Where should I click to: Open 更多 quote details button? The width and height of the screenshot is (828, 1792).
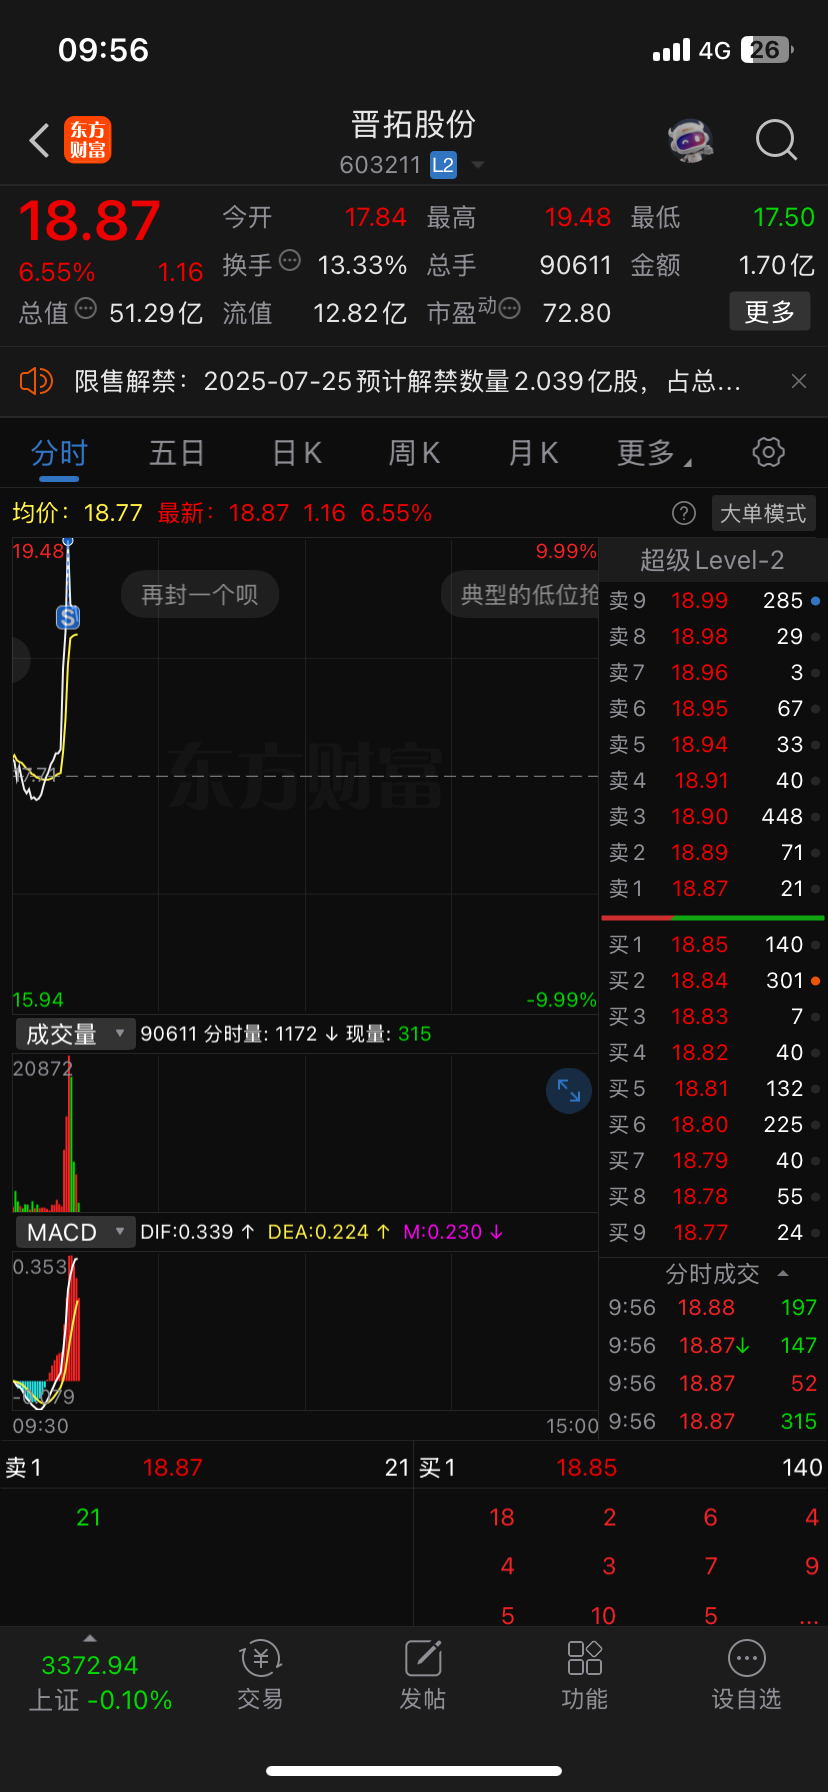coord(769,312)
